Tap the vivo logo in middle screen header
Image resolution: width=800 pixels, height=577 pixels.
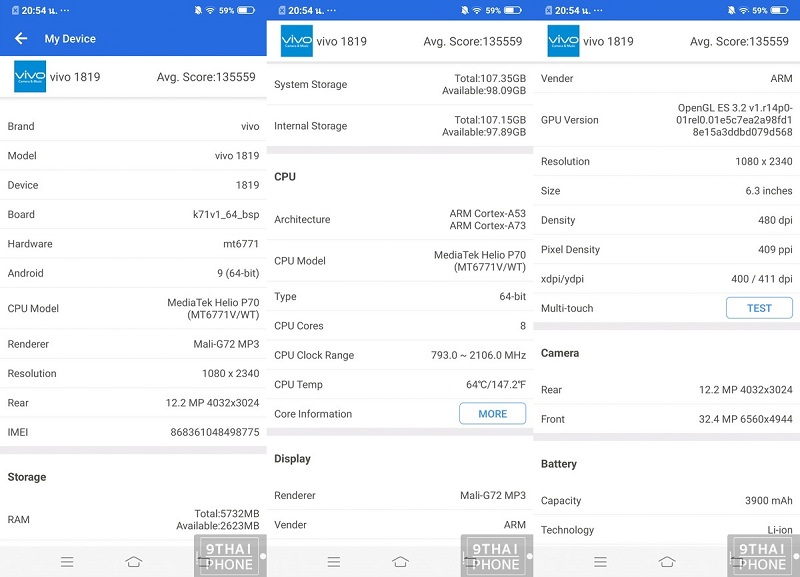pyautogui.click(x=296, y=41)
